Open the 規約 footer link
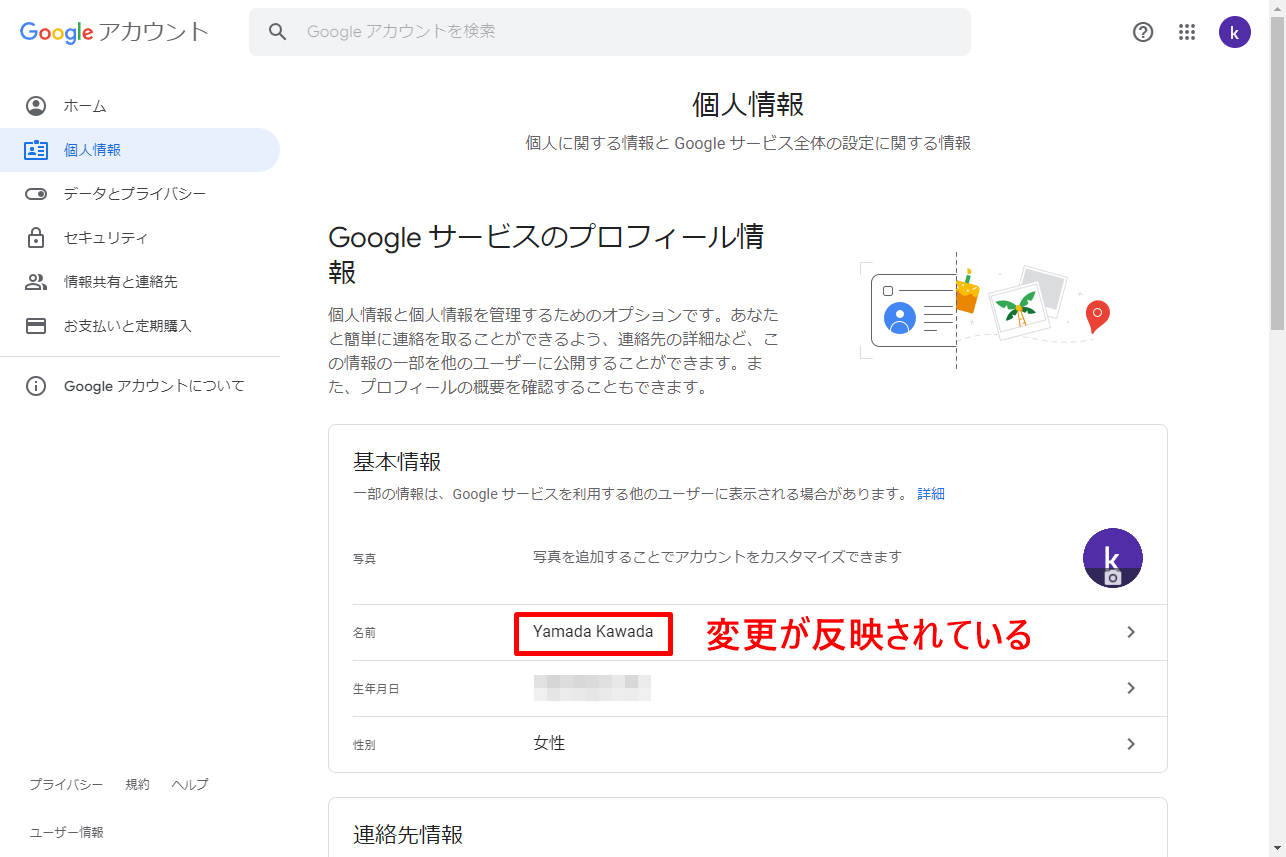The image size is (1286, 857). pos(137,785)
